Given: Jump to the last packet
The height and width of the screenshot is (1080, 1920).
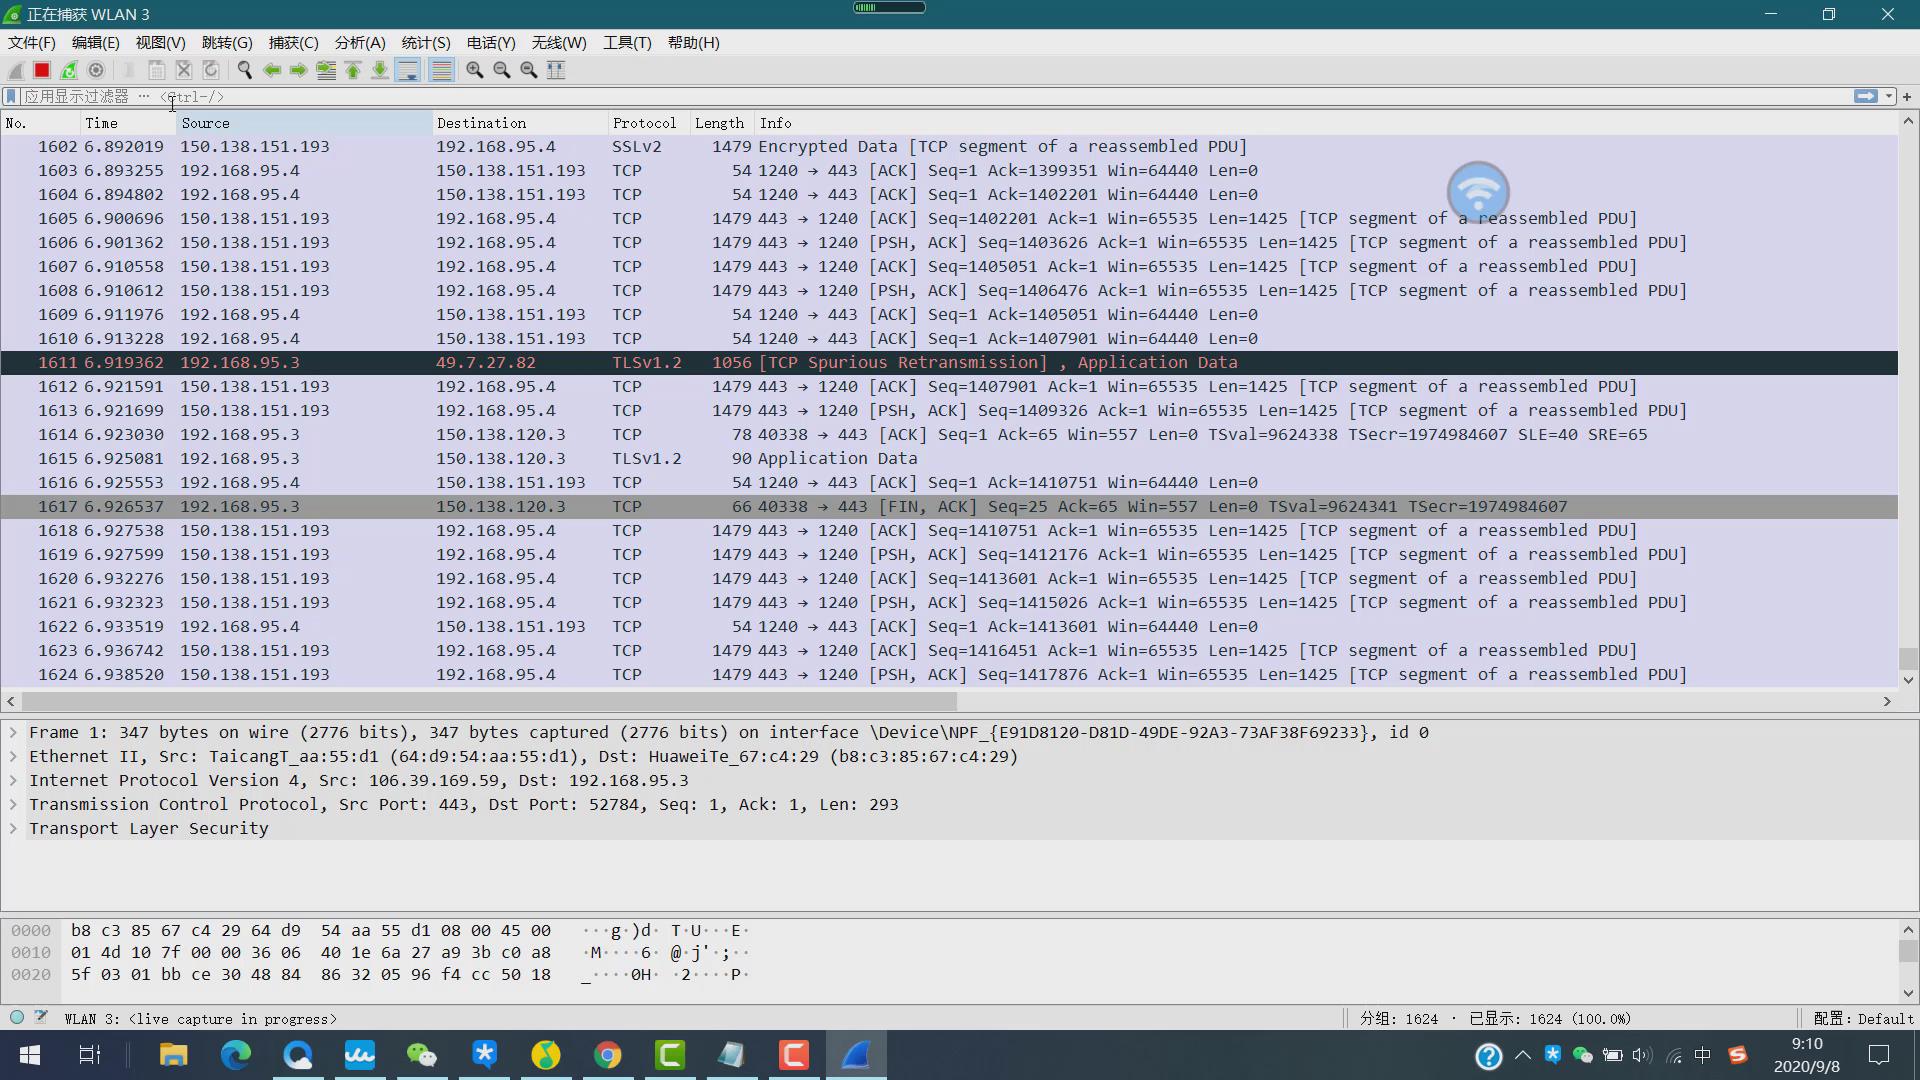Looking at the screenshot, I should point(380,70).
